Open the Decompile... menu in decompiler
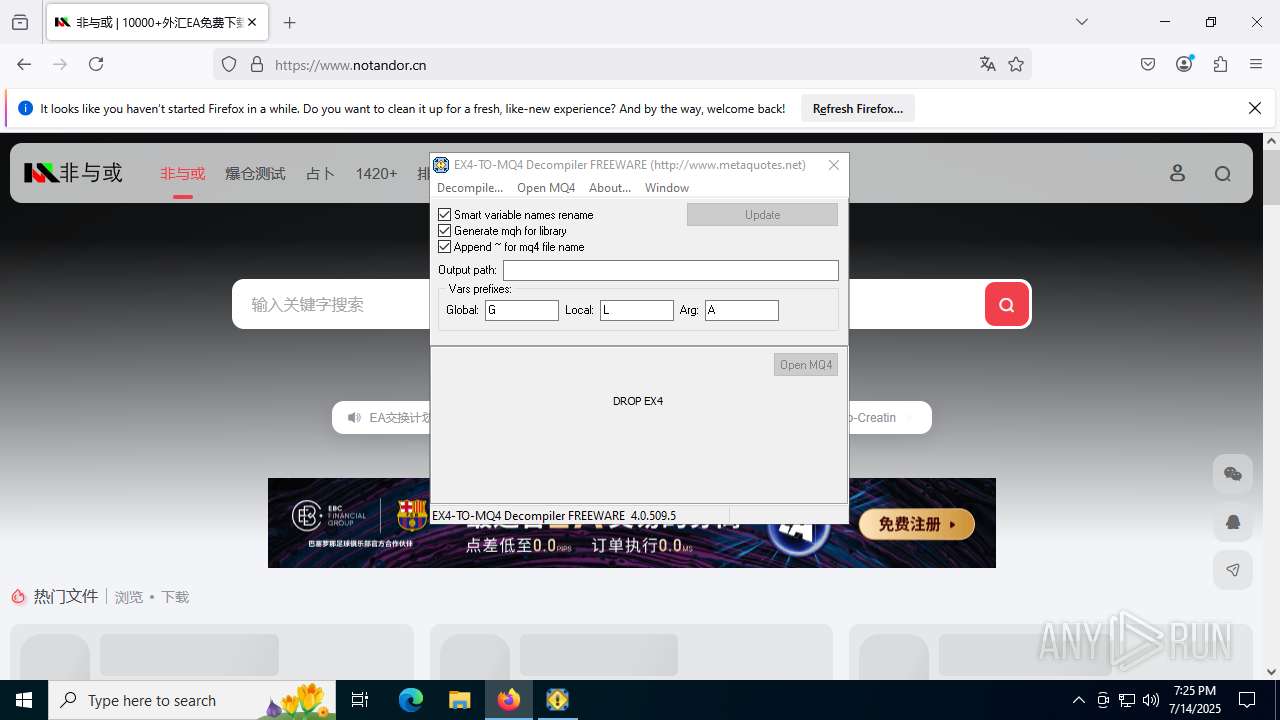This screenshot has height=720, width=1280. click(470, 187)
